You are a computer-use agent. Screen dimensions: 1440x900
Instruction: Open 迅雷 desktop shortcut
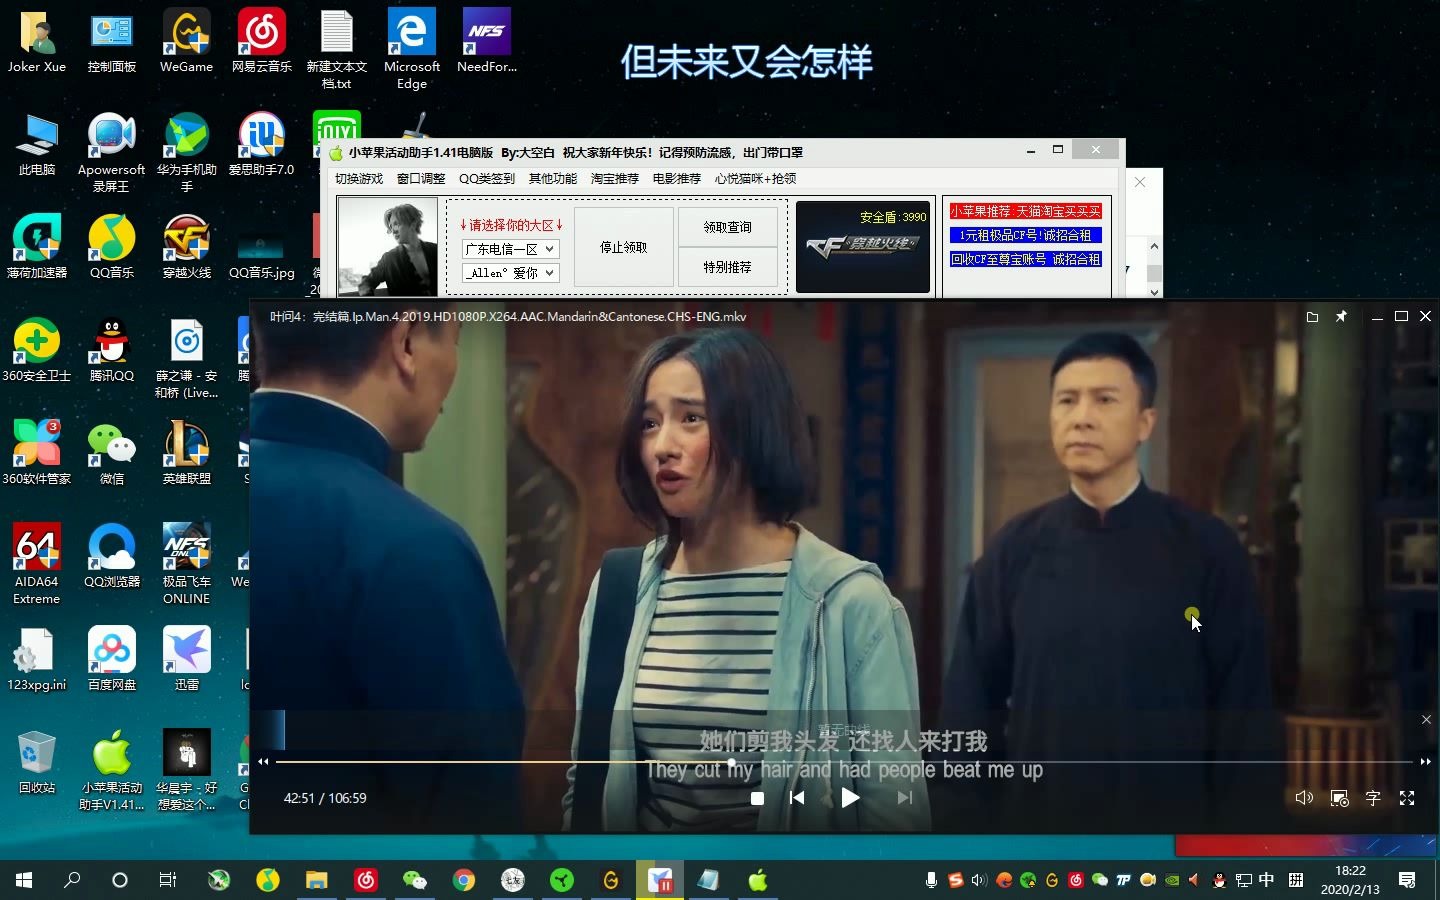point(187,660)
